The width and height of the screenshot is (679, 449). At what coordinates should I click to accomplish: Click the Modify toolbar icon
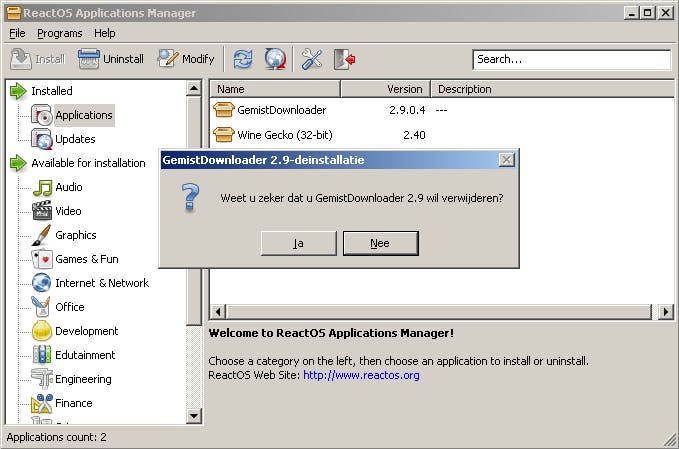click(168, 59)
